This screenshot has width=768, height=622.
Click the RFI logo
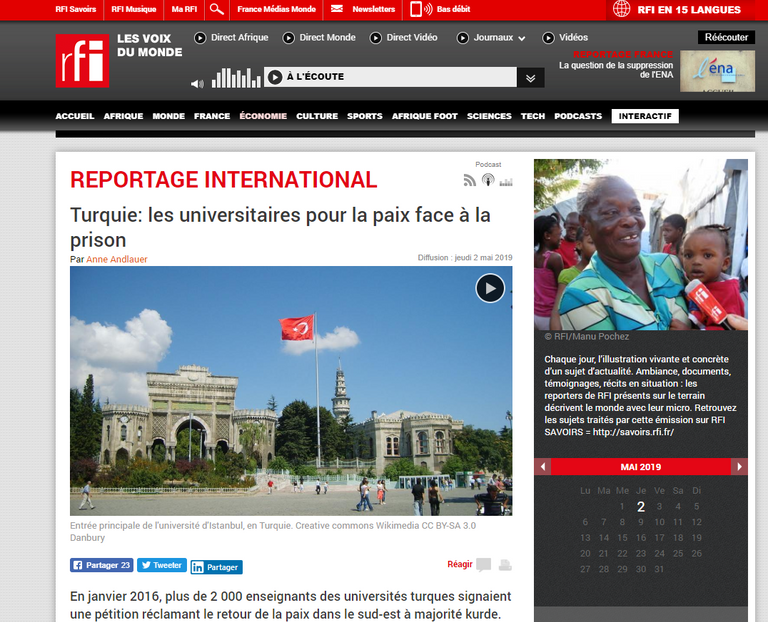[x=81, y=60]
